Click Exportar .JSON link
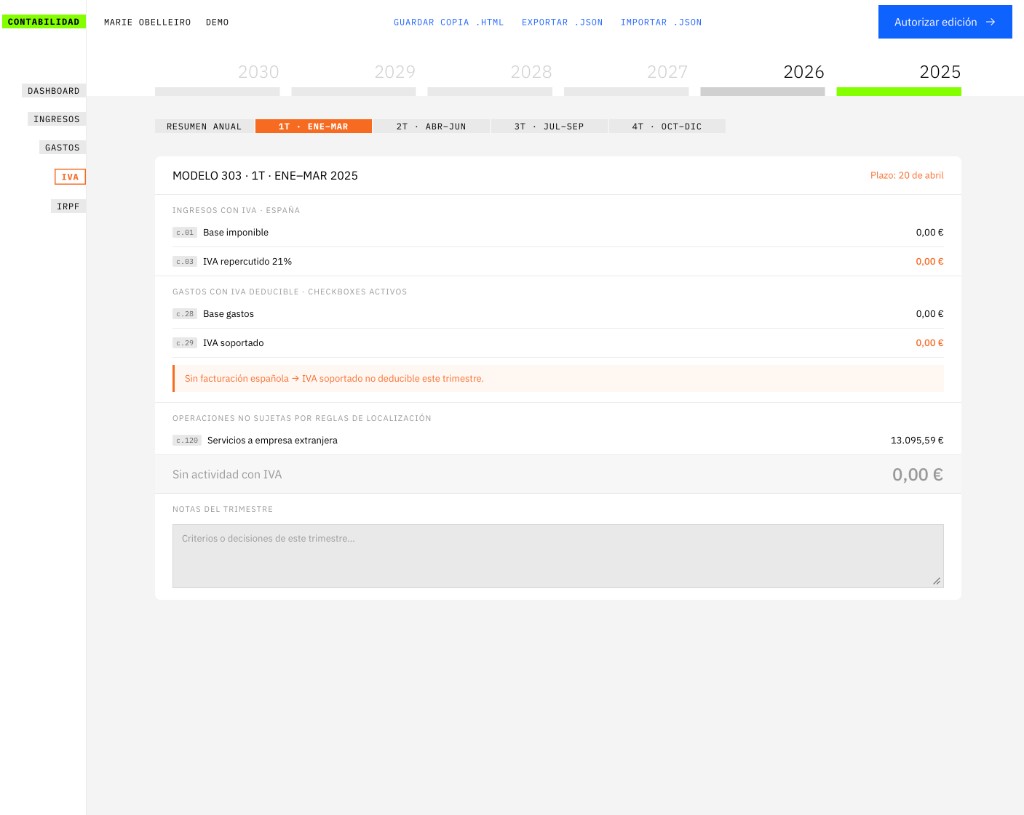This screenshot has height=815, width=1024. coord(562,22)
